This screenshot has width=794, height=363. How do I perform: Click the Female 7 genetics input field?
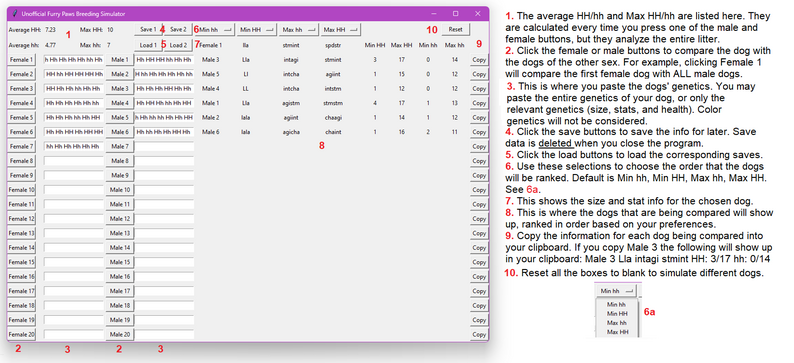[73, 146]
